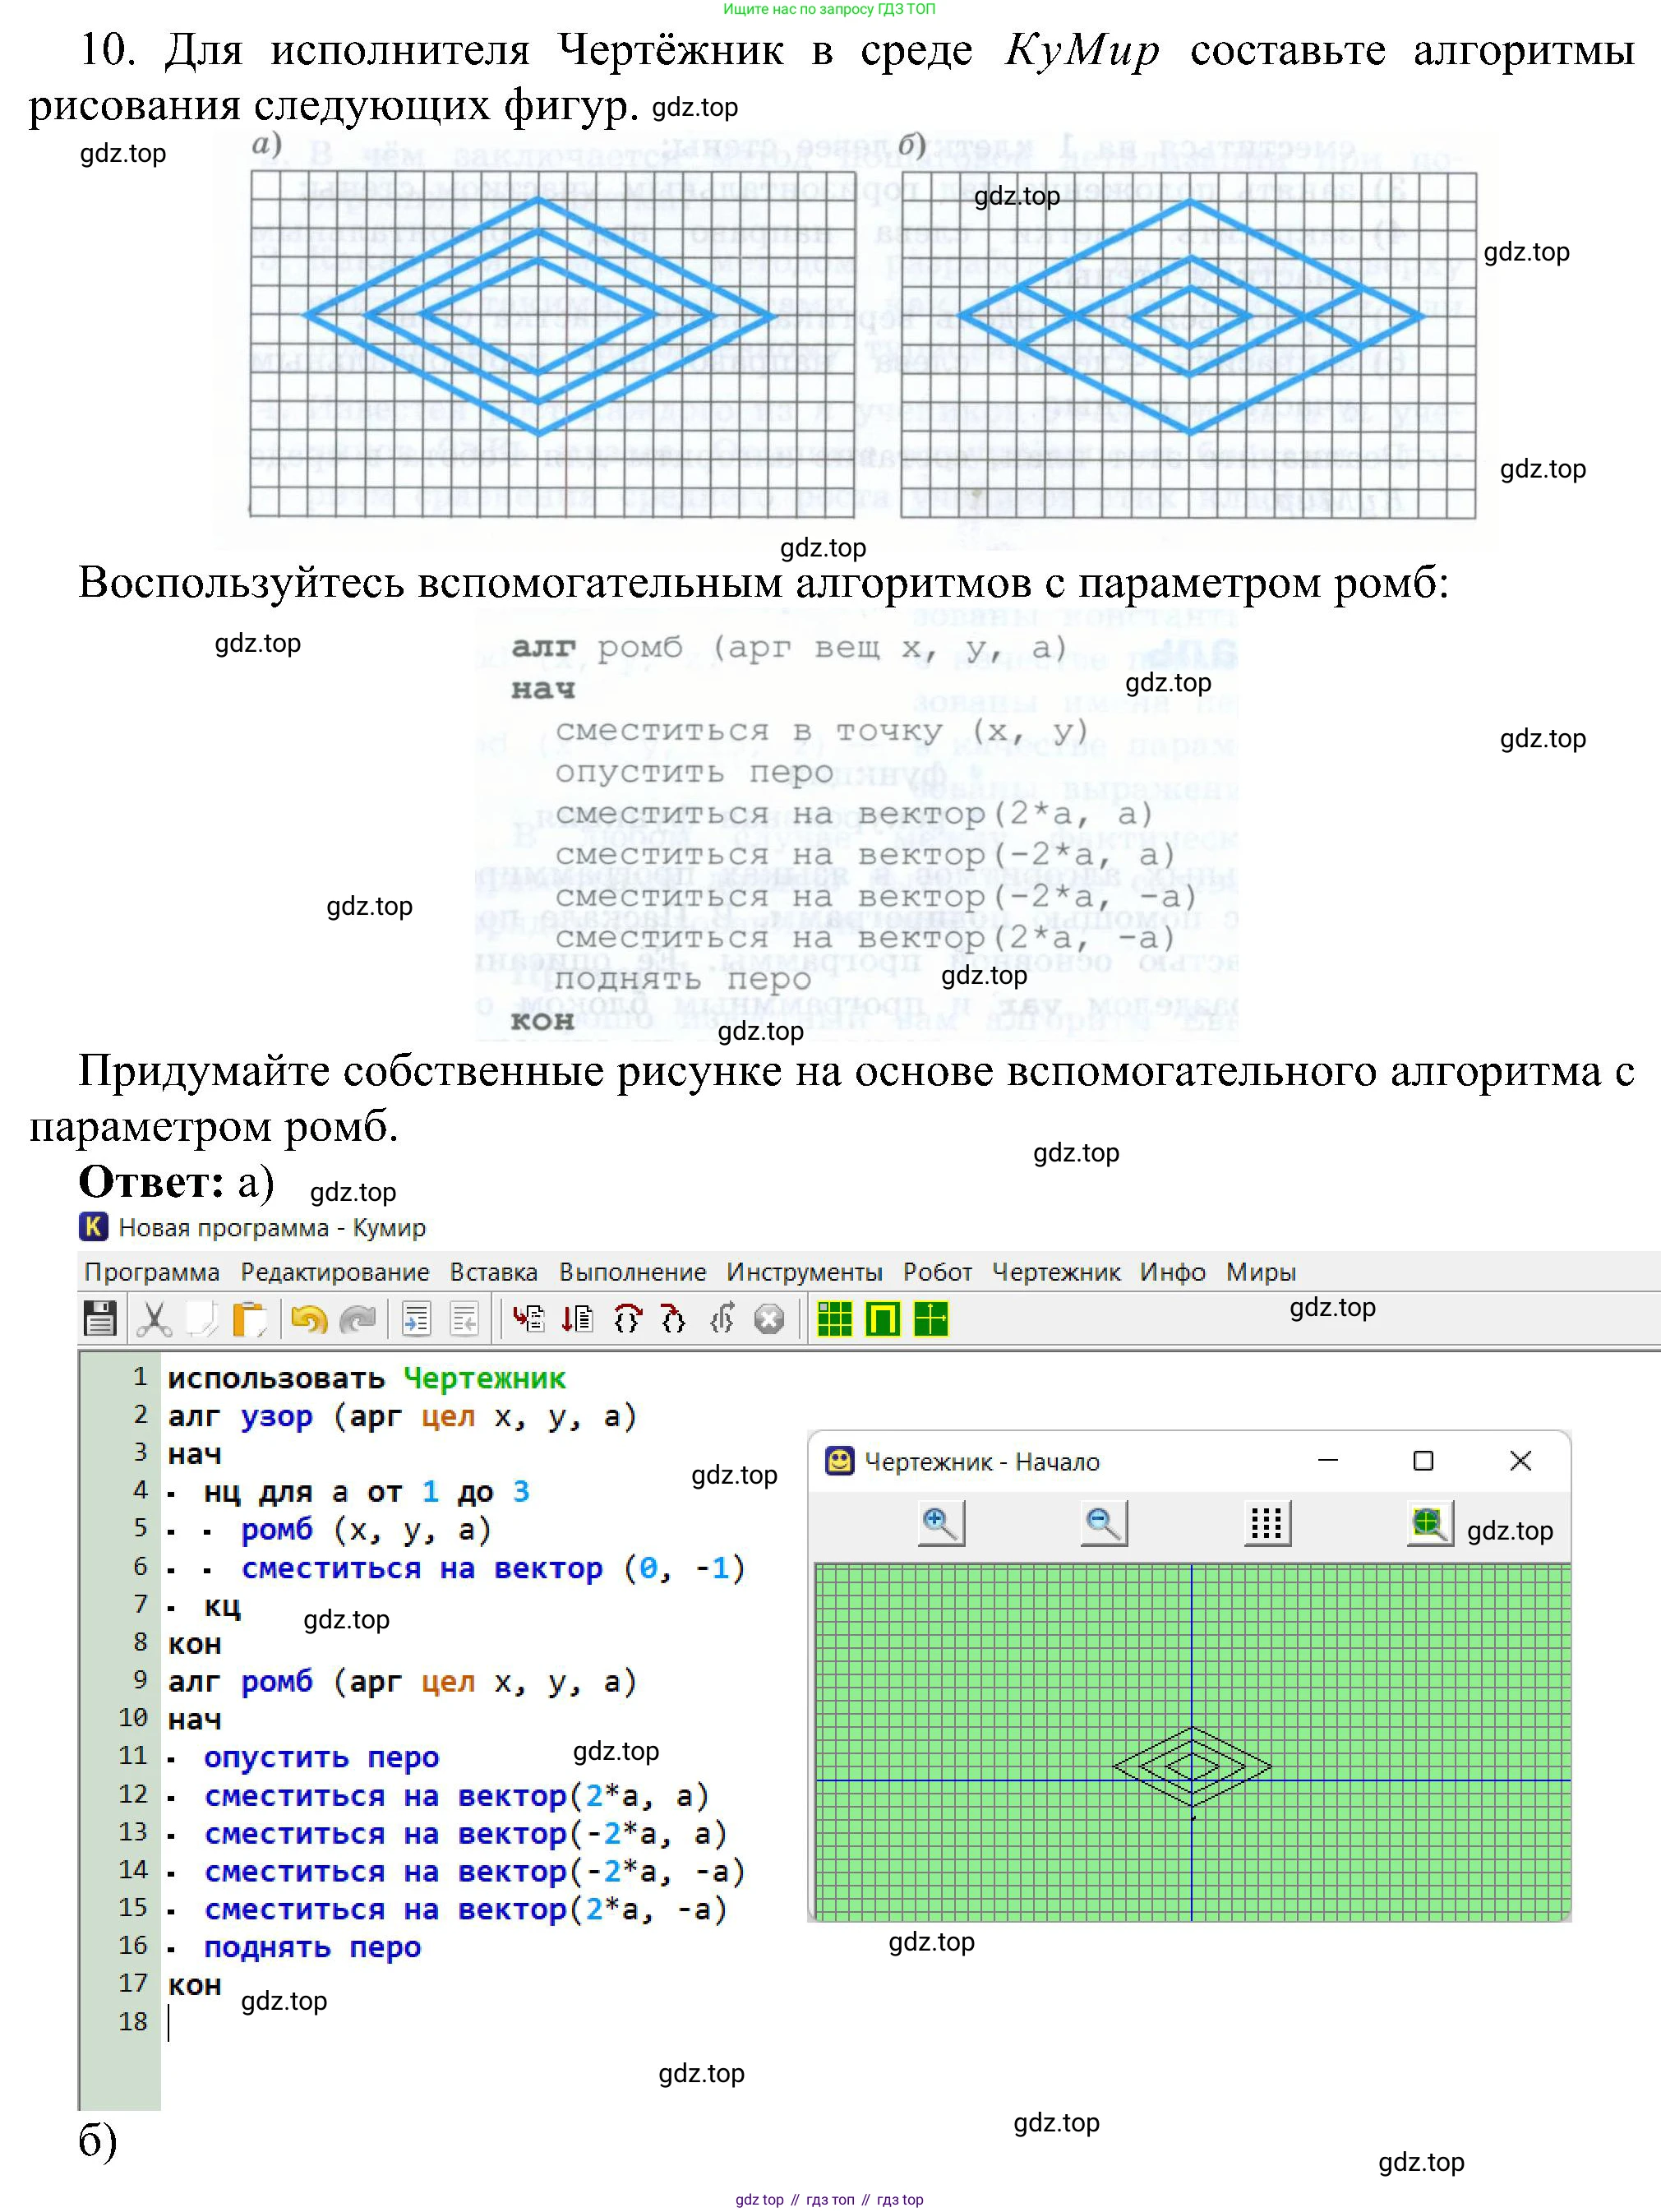This screenshot has width=1661, height=2212.
Task: Zoom in on the Чертежник canvas
Action: pyautogui.click(x=940, y=1523)
